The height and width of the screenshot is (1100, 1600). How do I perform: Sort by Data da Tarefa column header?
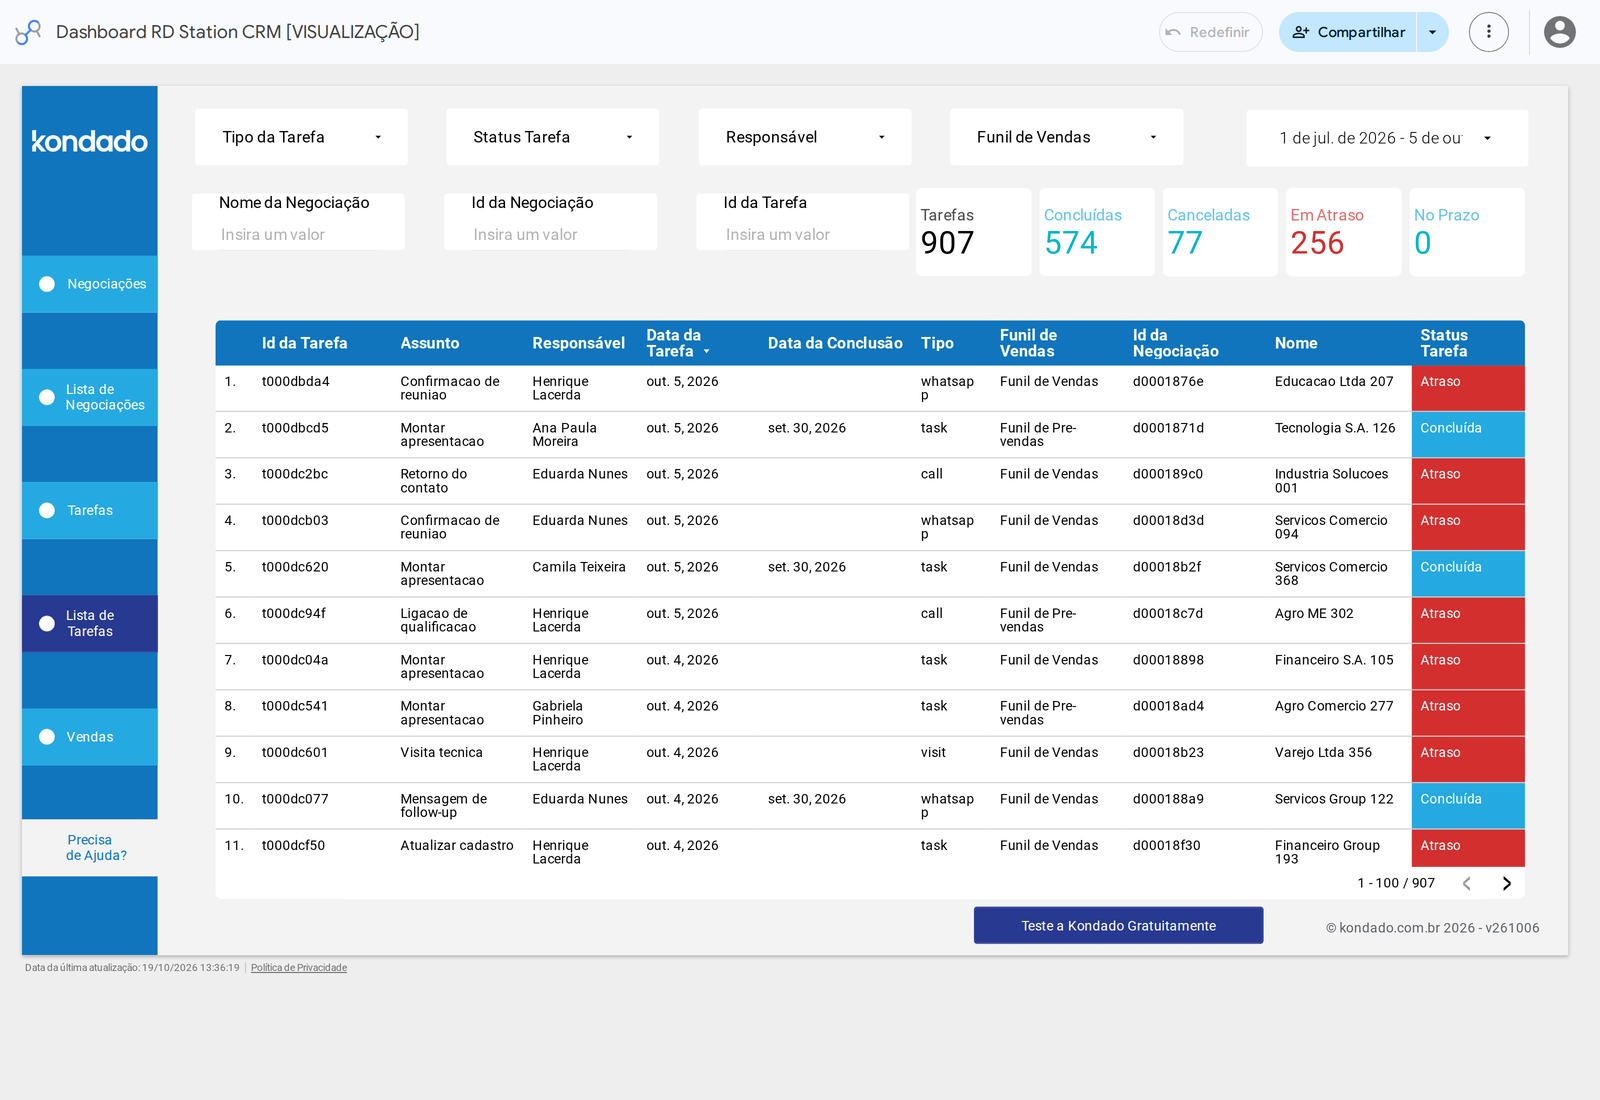click(674, 343)
